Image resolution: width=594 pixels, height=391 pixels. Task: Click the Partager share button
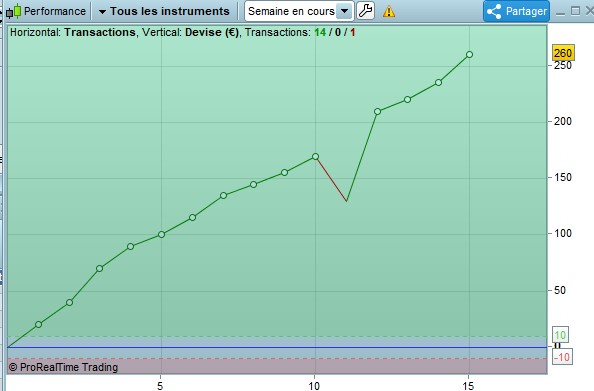(517, 11)
